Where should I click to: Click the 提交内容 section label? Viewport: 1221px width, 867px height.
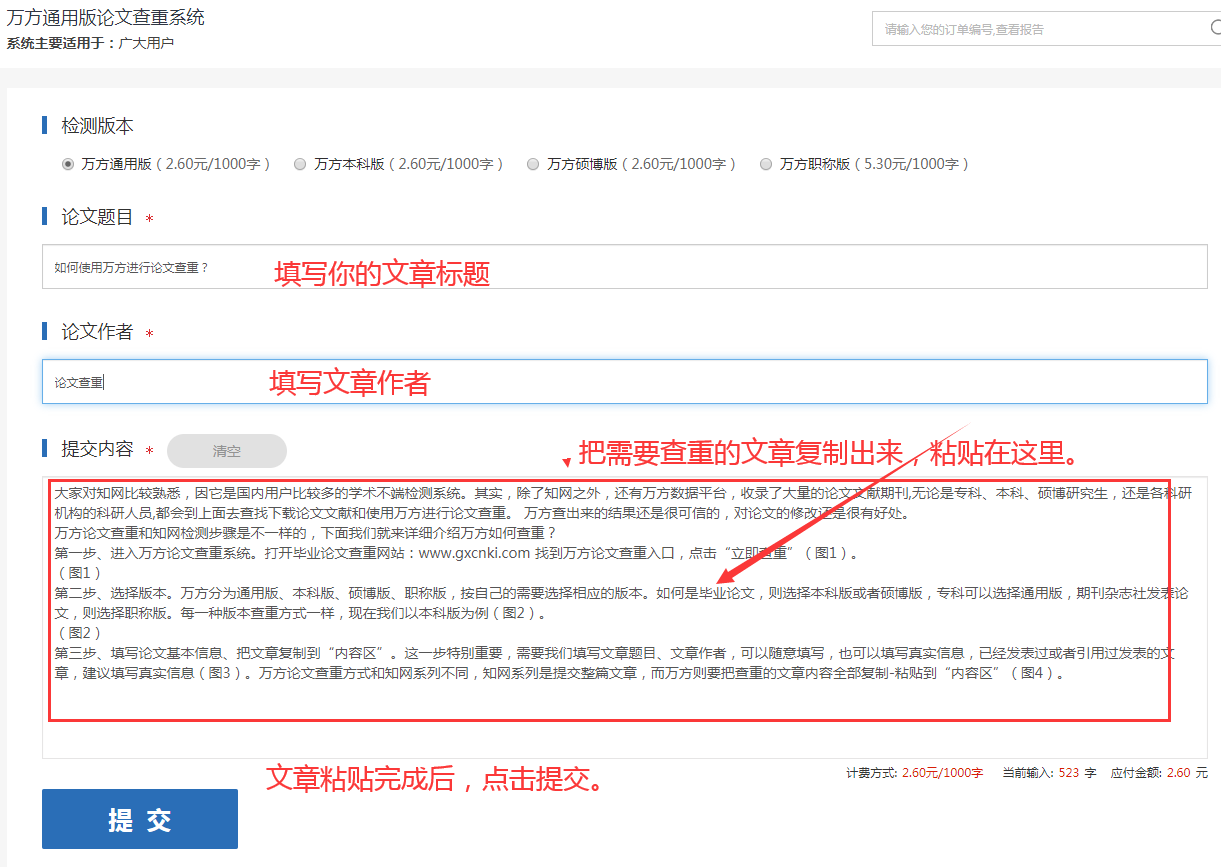tap(97, 449)
